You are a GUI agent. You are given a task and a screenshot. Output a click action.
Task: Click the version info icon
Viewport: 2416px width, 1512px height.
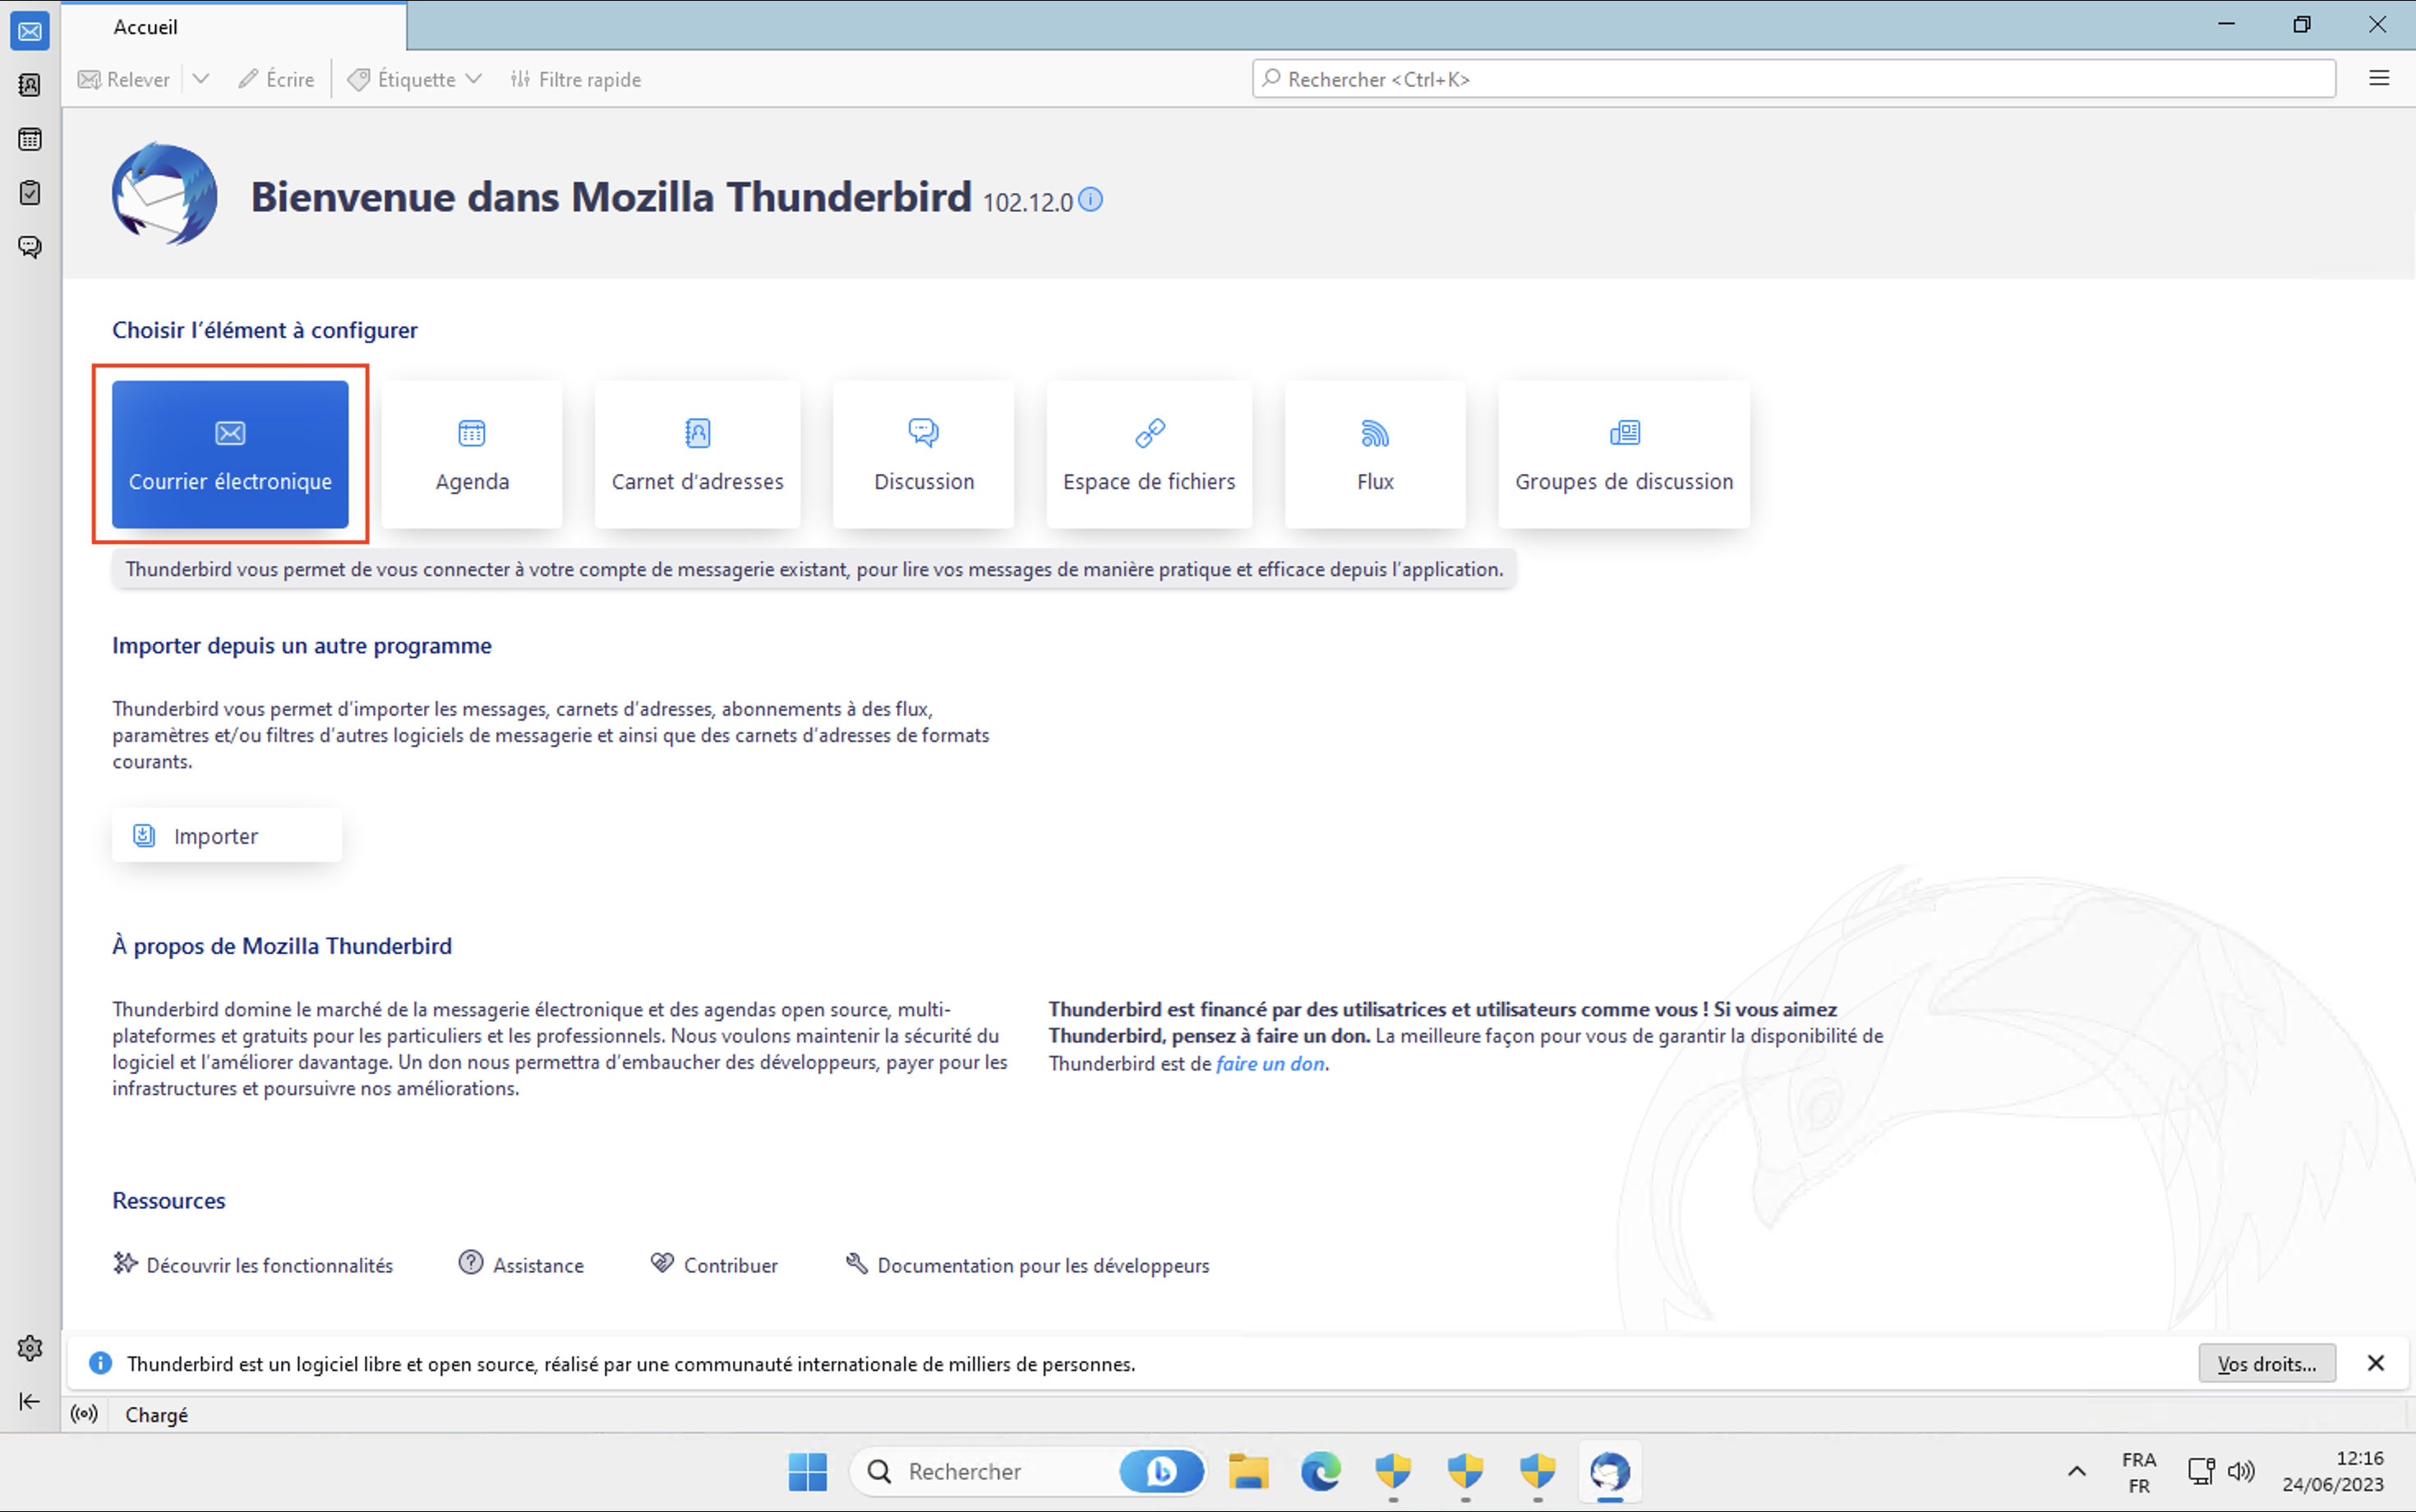(x=1091, y=200)
